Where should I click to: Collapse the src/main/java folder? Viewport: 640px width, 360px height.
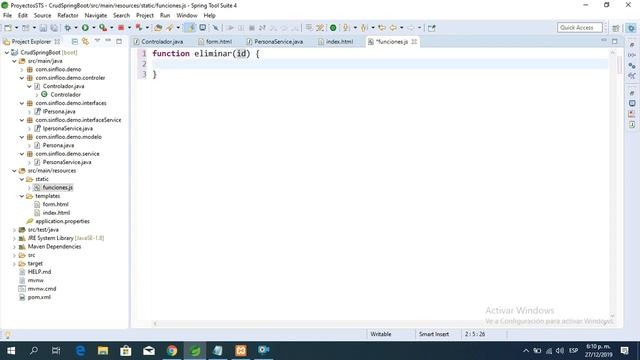tap(14, 61)
